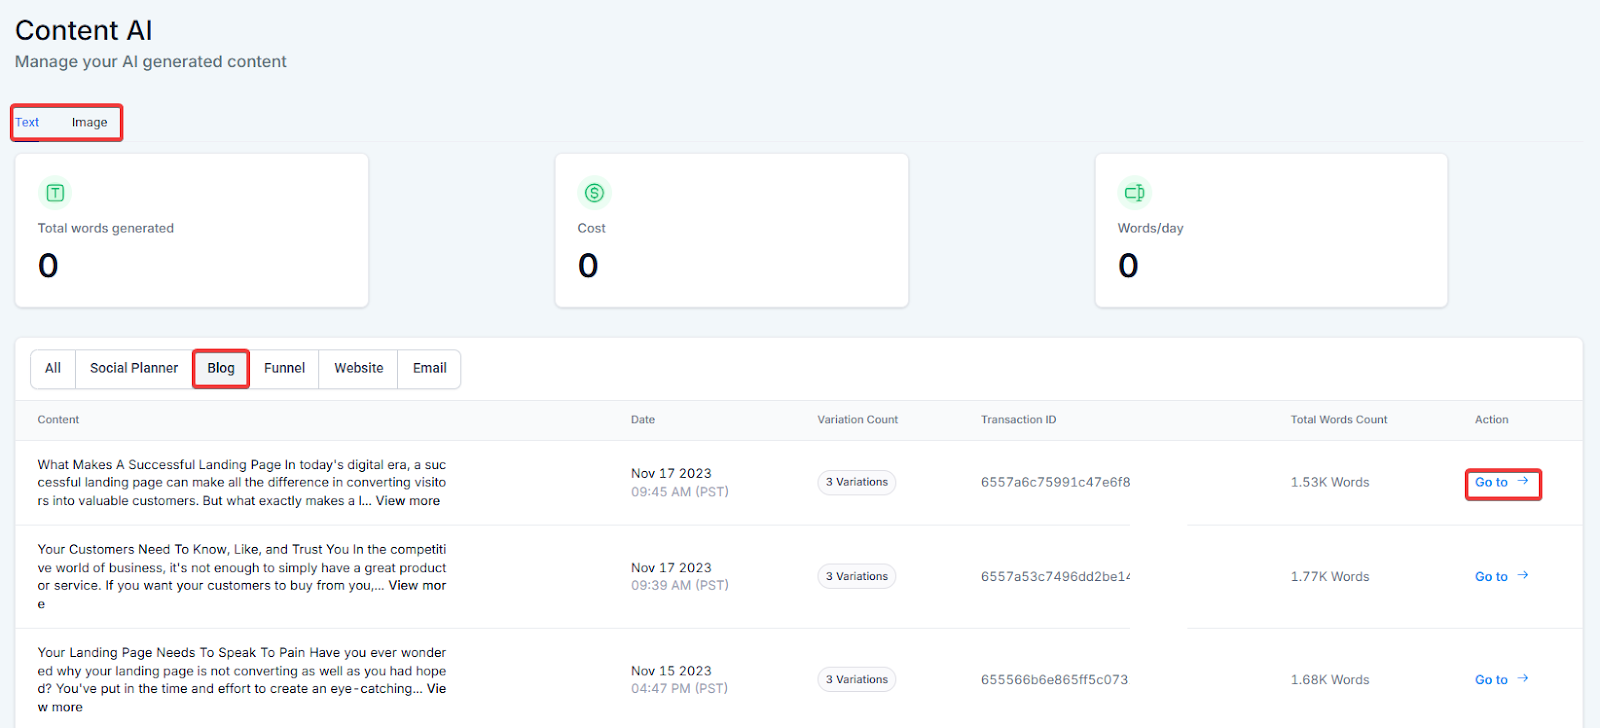Select the Email filter tab

pos(430,368)
